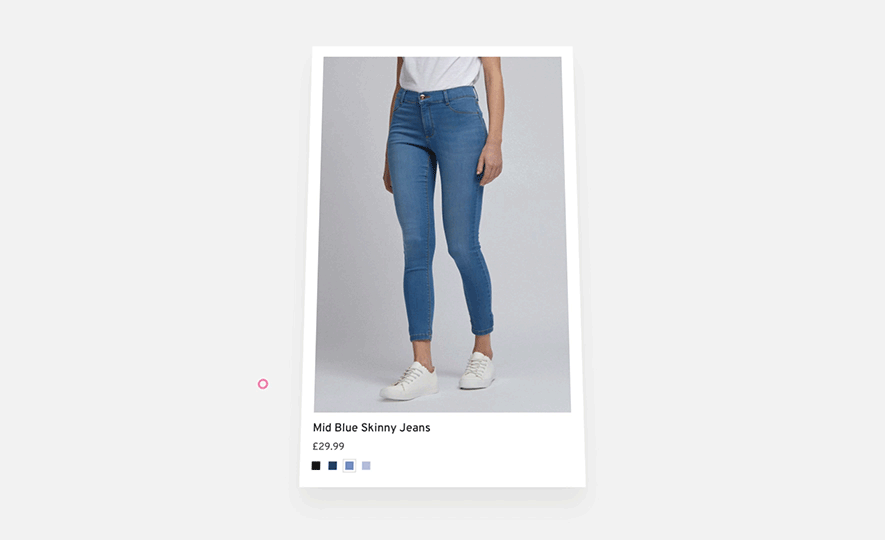Click the white product card area

[442, 267]
